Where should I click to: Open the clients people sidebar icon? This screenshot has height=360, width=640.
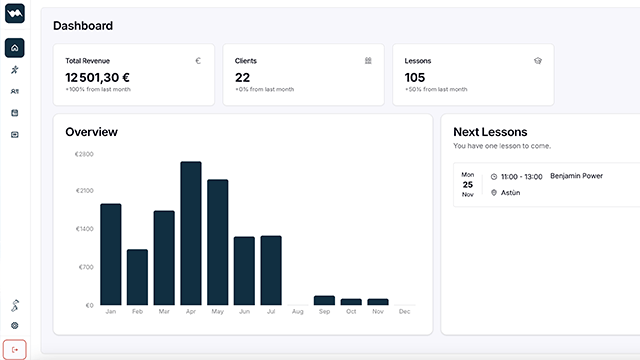15,91
